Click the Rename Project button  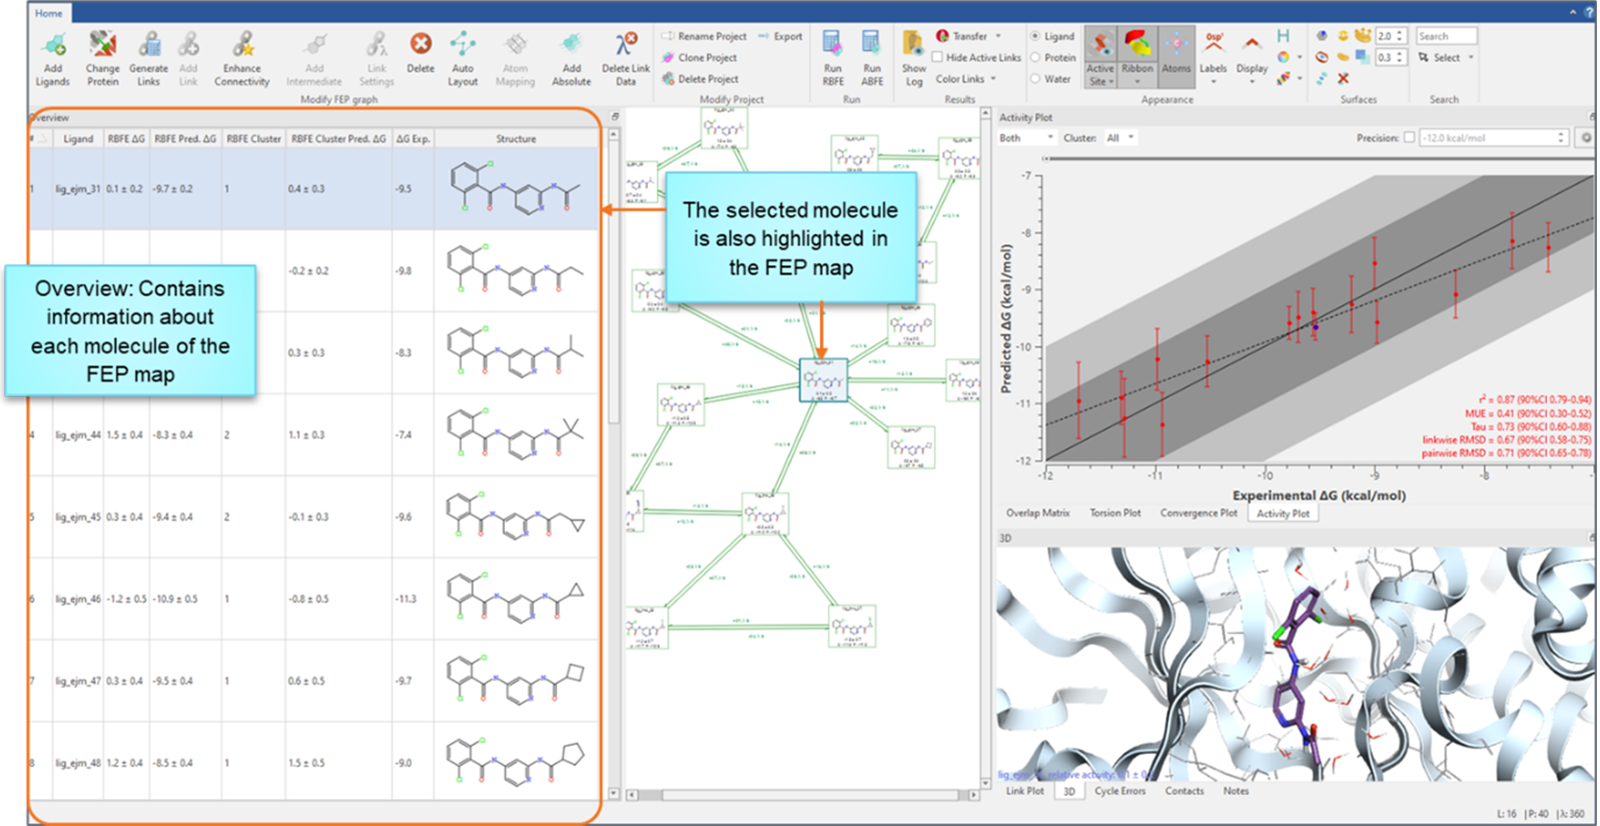pyautogui.click(x=710, y=36)
